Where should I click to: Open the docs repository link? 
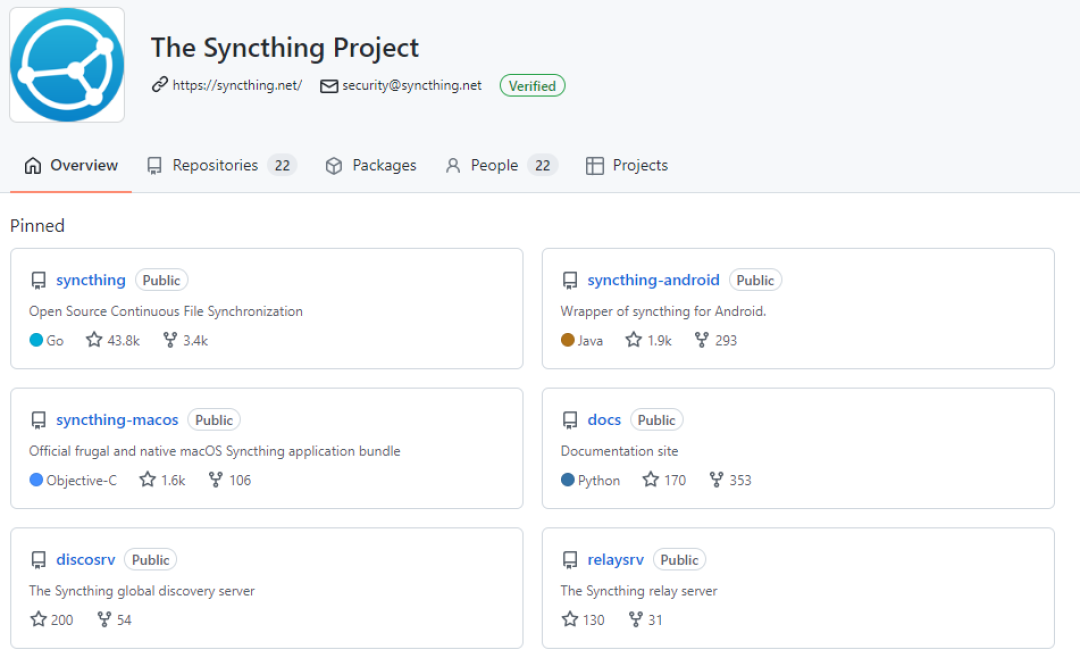604,420
